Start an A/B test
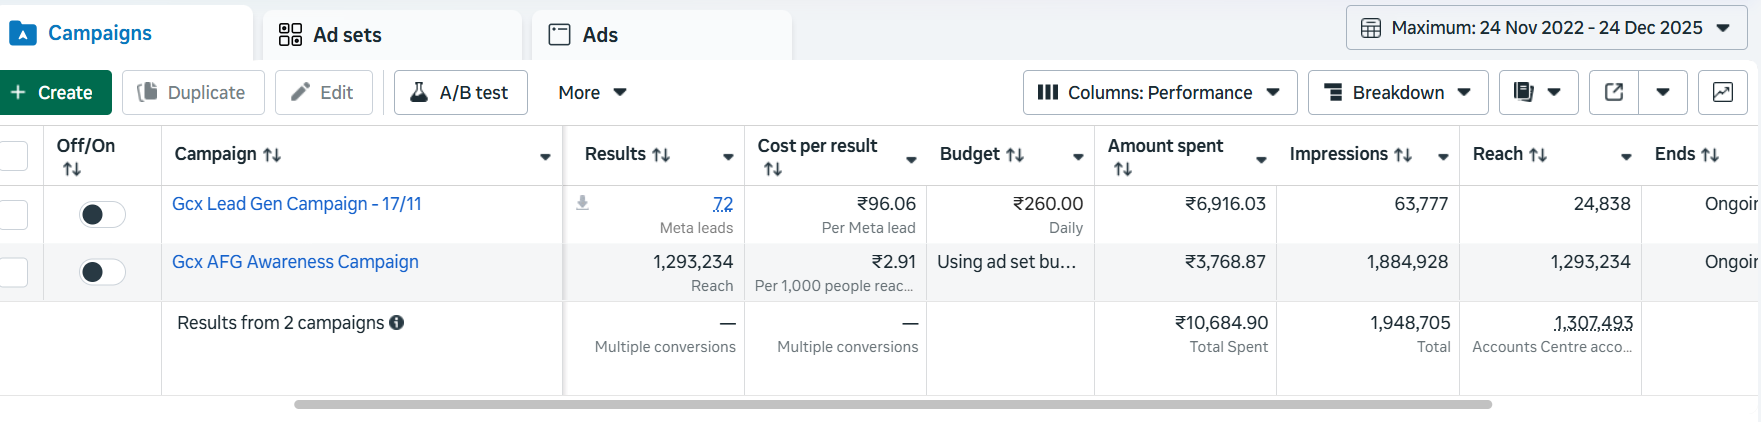1761x422 pixels. tap(460, 92)
